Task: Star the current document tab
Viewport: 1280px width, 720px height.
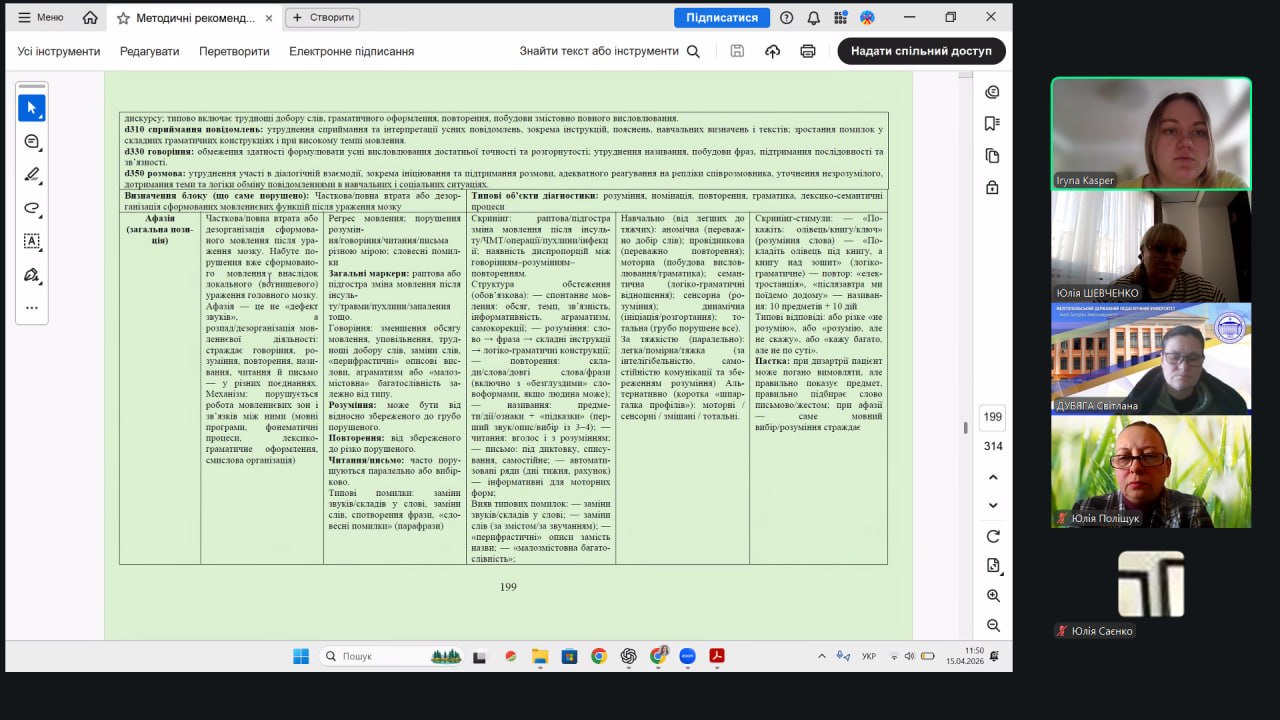Action: 123,18
